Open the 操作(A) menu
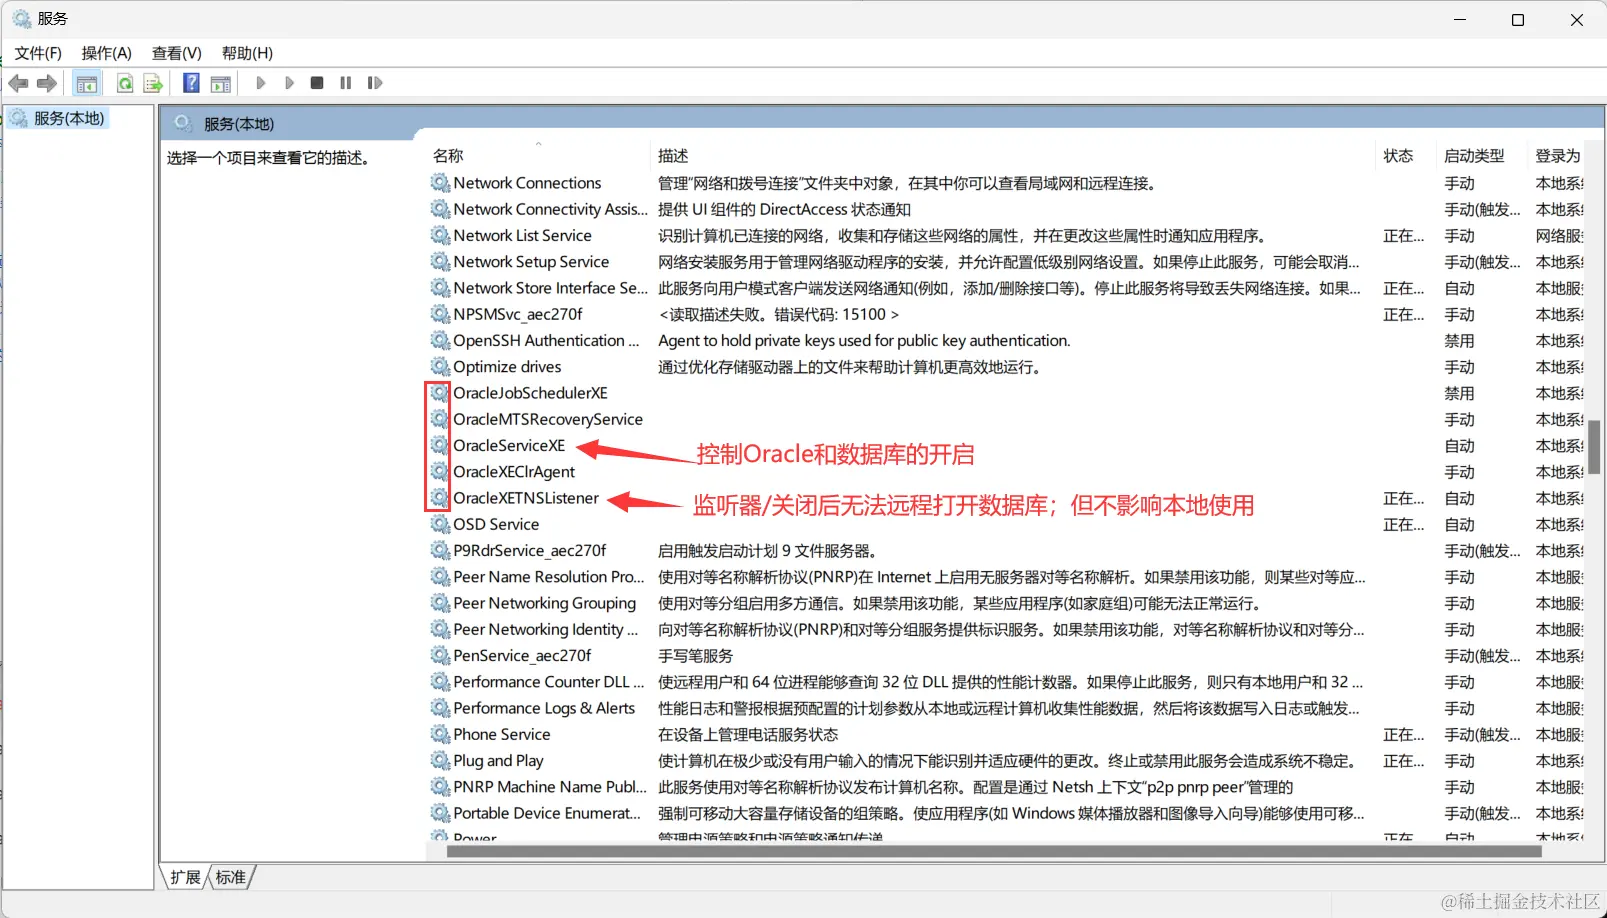 (106, 53)
